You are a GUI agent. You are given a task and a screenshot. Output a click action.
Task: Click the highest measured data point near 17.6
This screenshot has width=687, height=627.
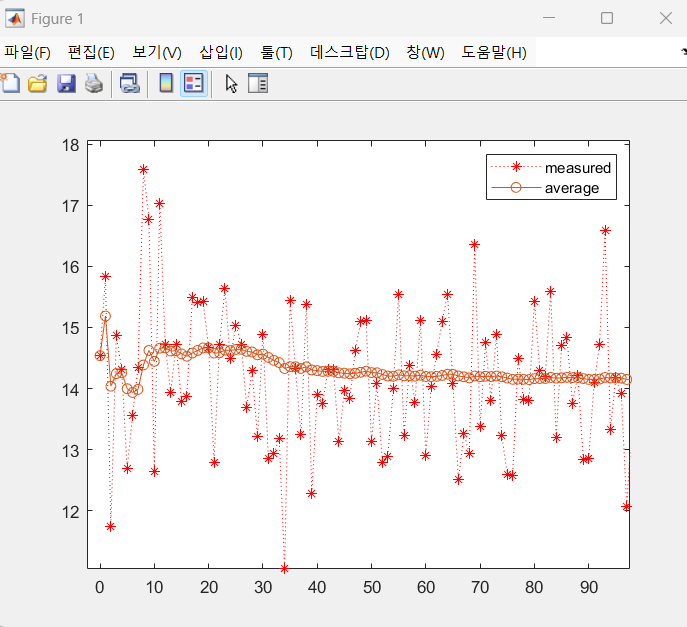[143, 170]
